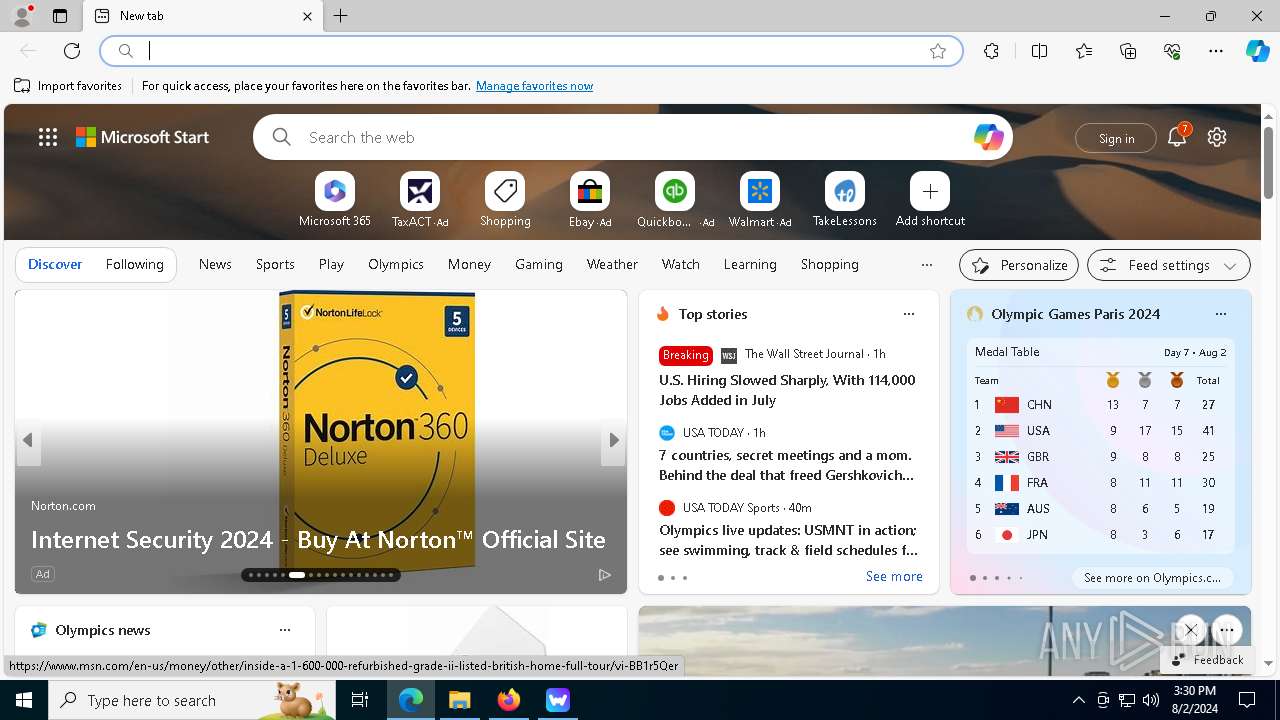This screenshot has height=720, width=1280.
Task: Open the U.S. Hiring Slowed Sharply article
Action: (787, 390)
